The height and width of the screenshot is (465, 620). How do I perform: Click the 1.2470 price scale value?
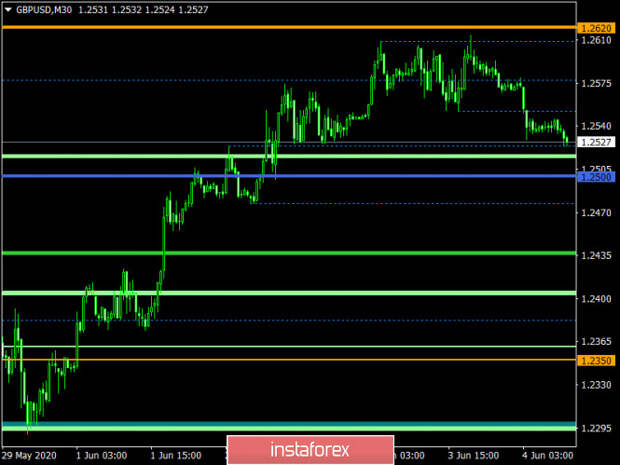[596, 213]
